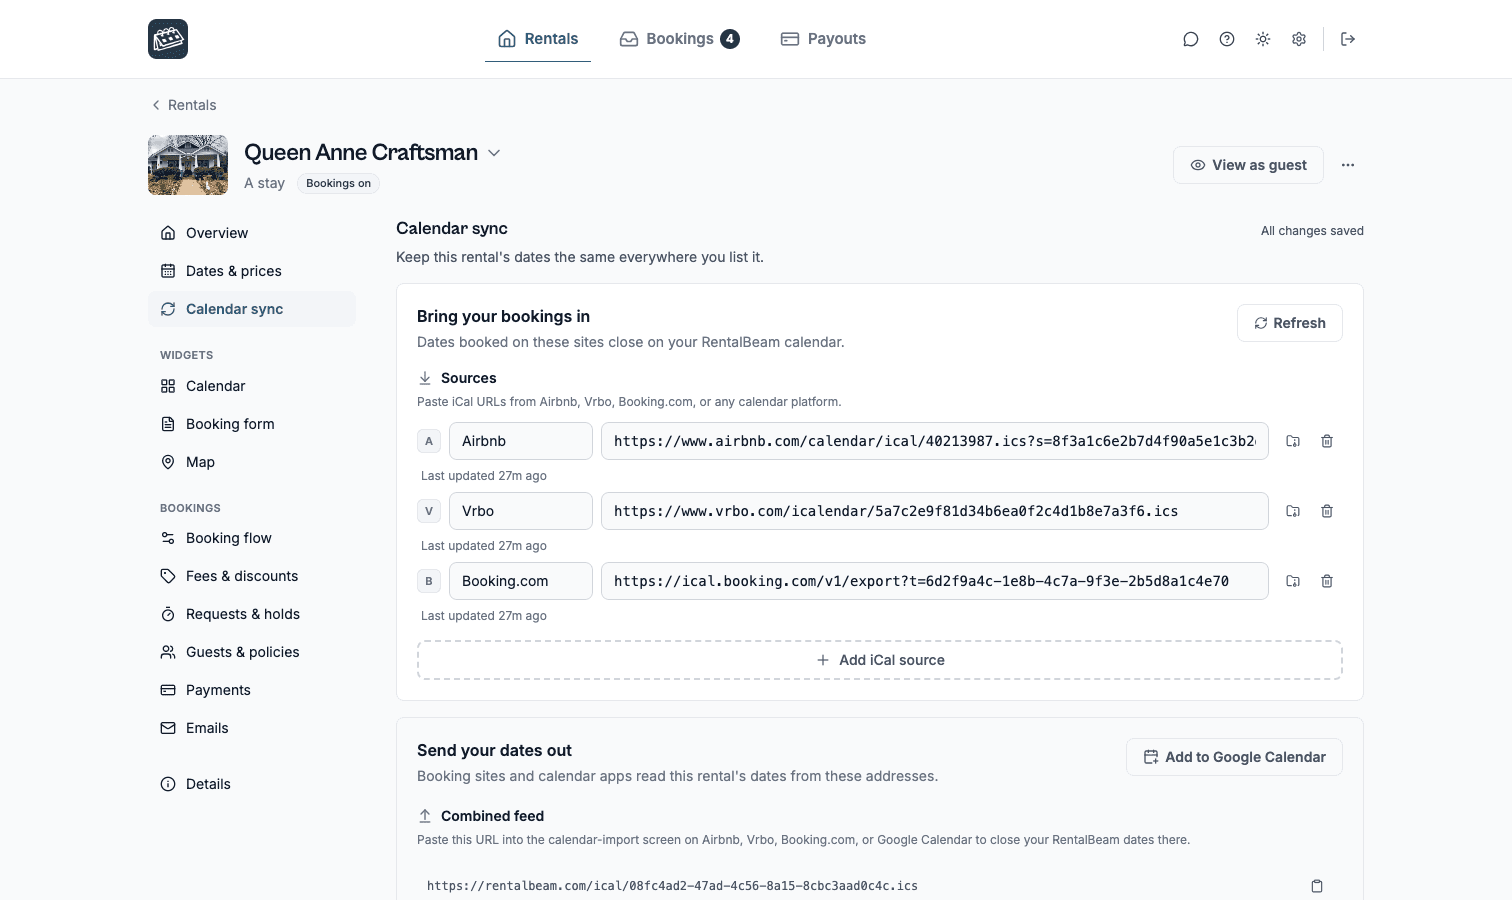Click the Refresh button
Image resolution: width=1512 pixels, height=900 pixels.
click(1290, 323)
